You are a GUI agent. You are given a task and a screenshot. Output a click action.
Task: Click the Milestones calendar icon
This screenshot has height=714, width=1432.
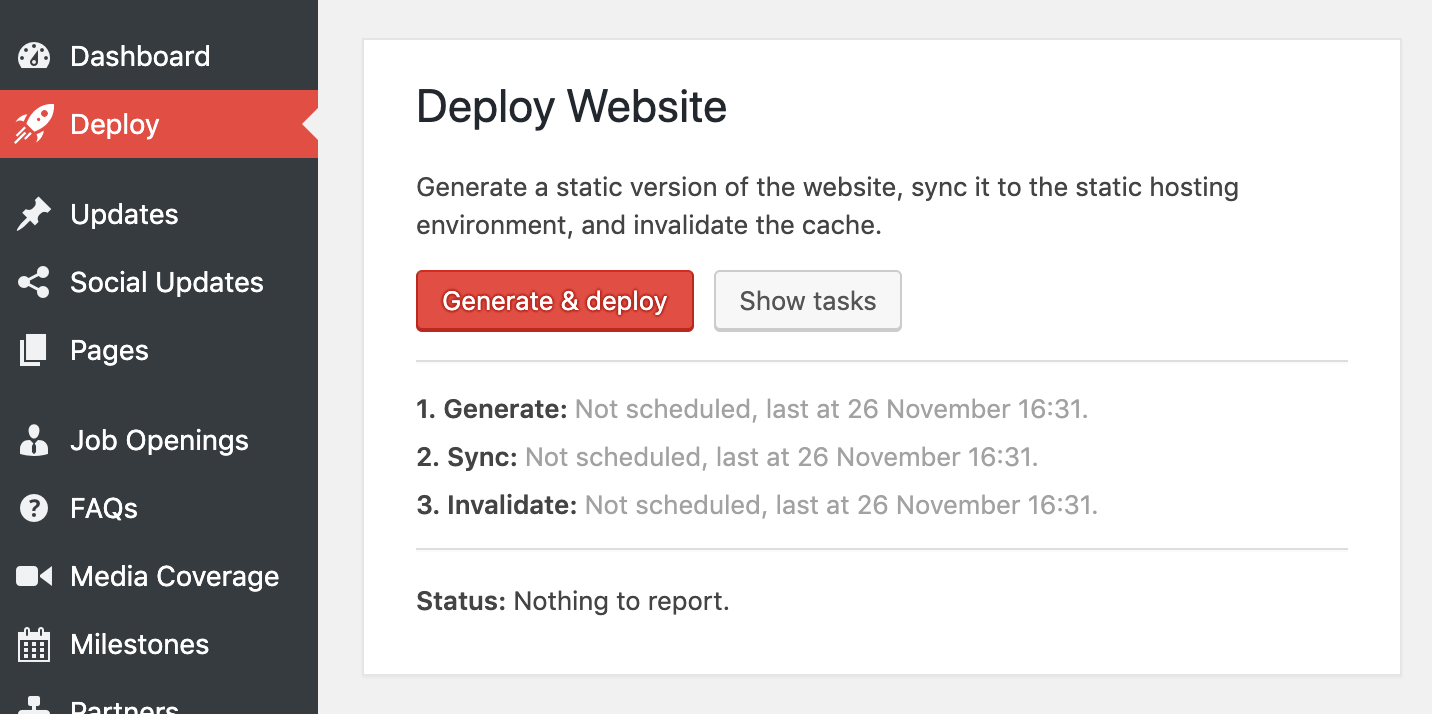(x=34, y=645)
